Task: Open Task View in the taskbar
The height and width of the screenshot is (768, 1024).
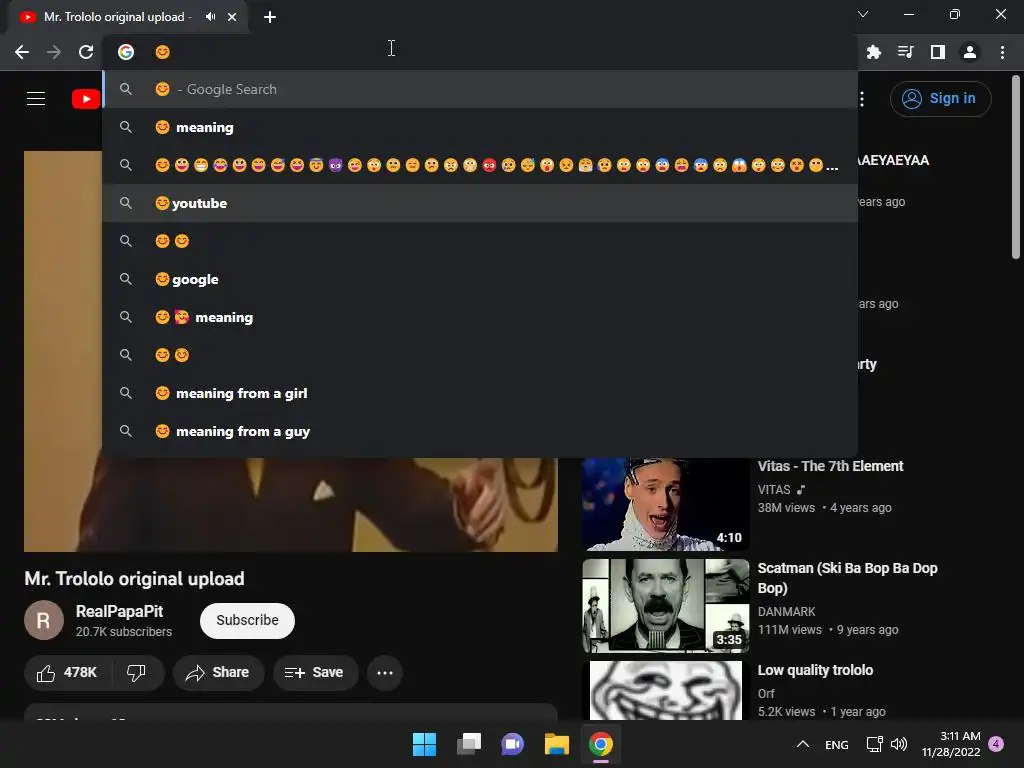Action: pos(468,744)
